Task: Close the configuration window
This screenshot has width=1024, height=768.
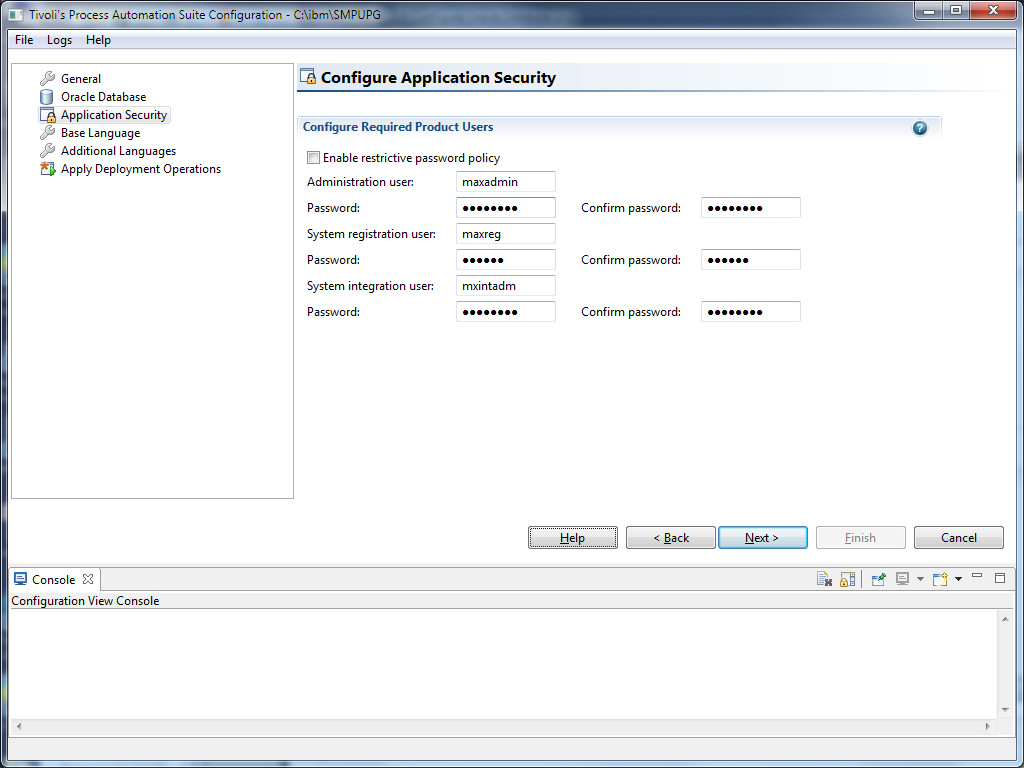Action: (x=993, y=11)
